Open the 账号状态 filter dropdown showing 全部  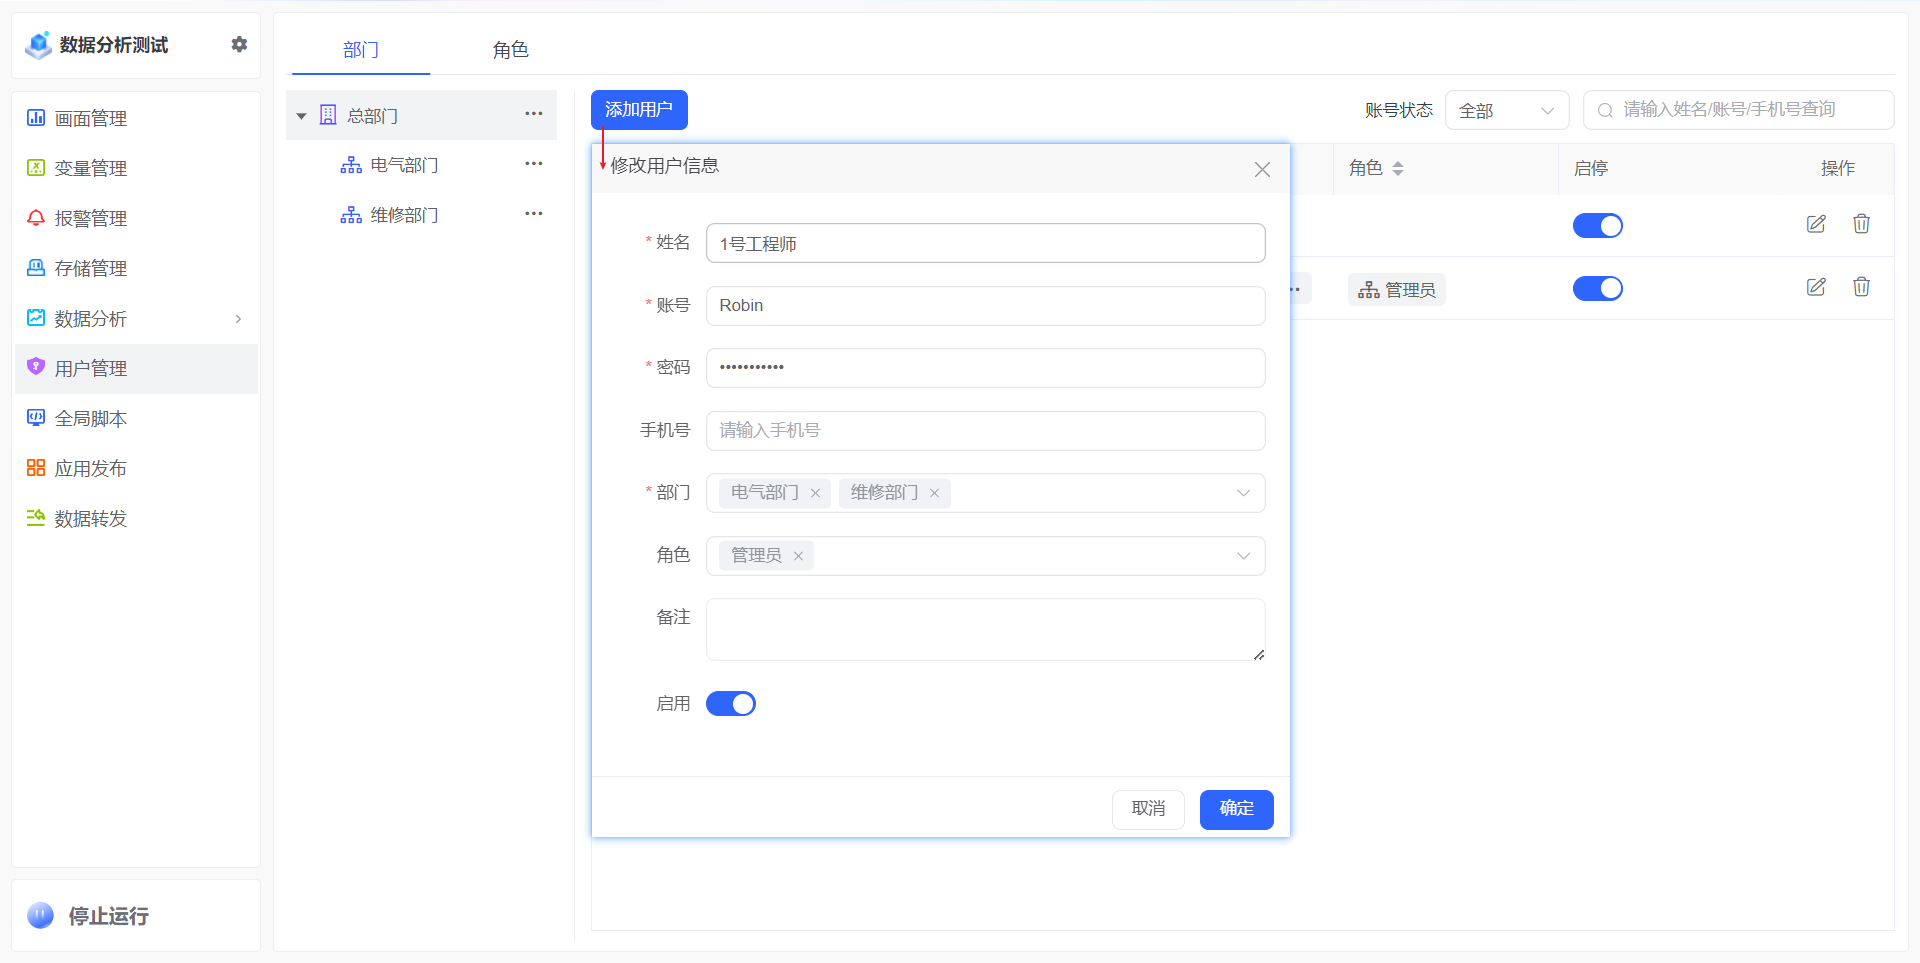click(x=1507, y=110)
